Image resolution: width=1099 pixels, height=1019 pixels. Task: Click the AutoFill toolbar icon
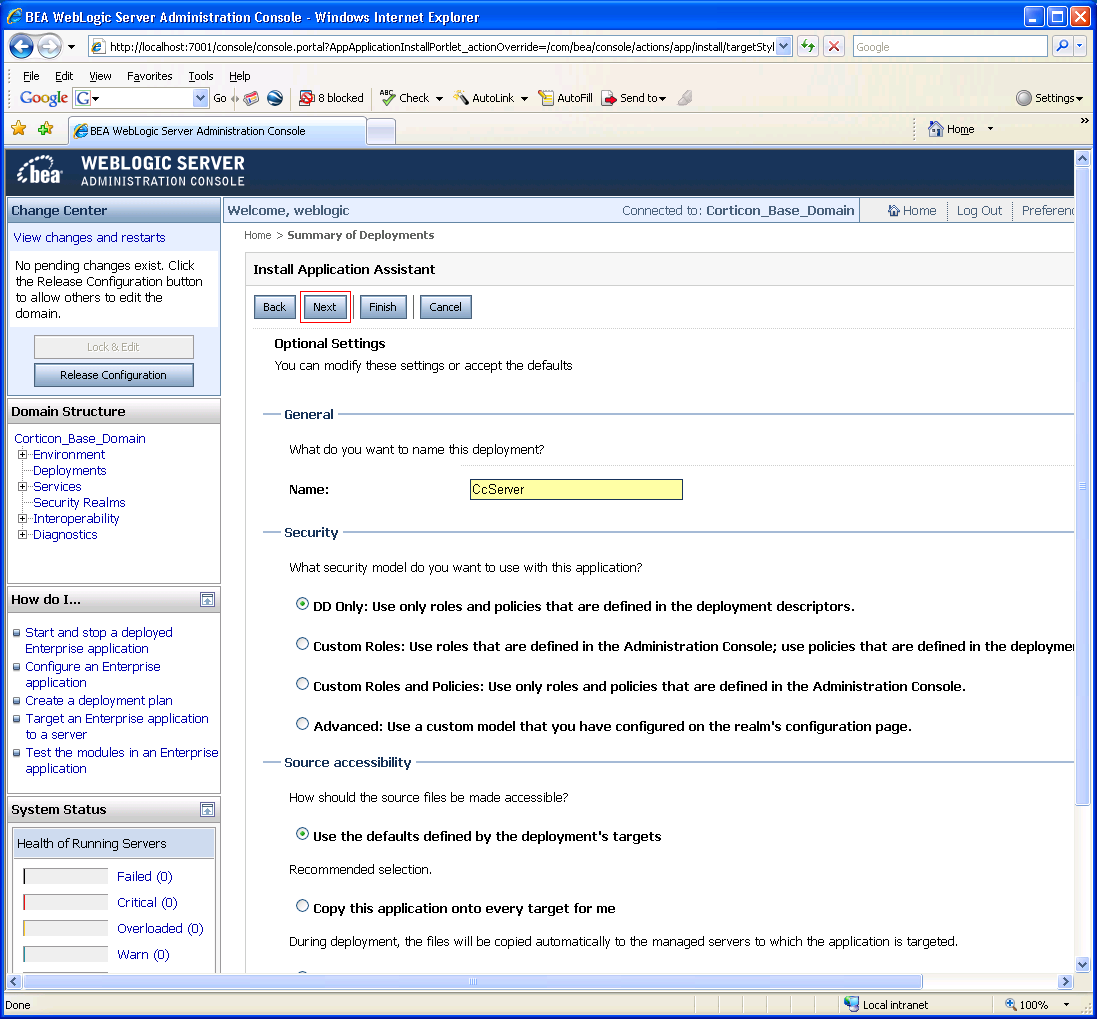coord(545,98)
